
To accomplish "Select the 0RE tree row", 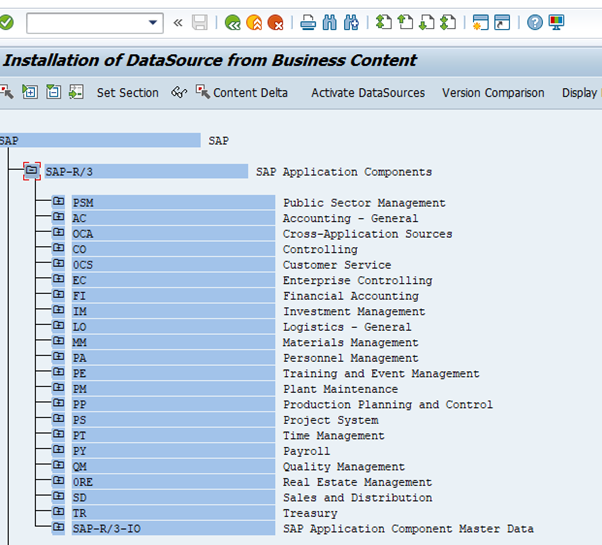I will coord(173,482).
